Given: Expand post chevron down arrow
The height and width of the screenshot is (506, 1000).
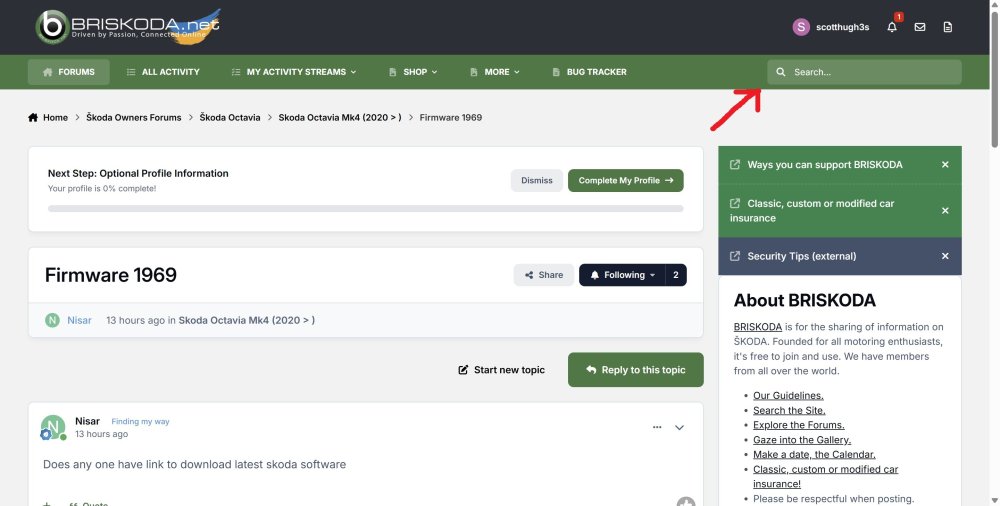Looking at the screenshot, I should [679, 428].
